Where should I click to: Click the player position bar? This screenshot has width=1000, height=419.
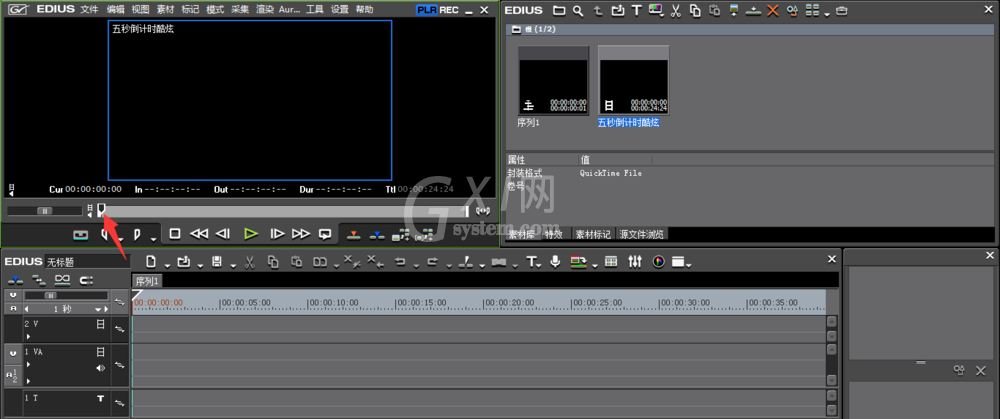tap(284, 211)
